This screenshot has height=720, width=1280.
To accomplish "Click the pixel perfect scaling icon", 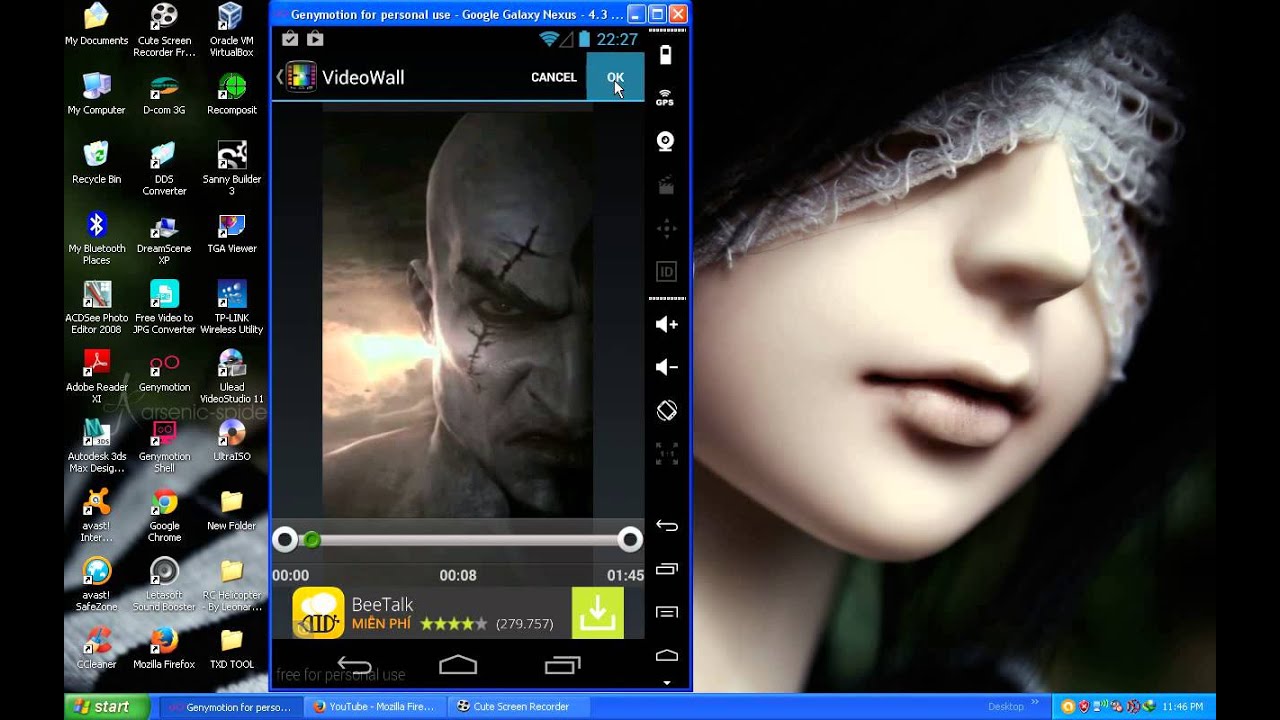I will tap(666, 453).
